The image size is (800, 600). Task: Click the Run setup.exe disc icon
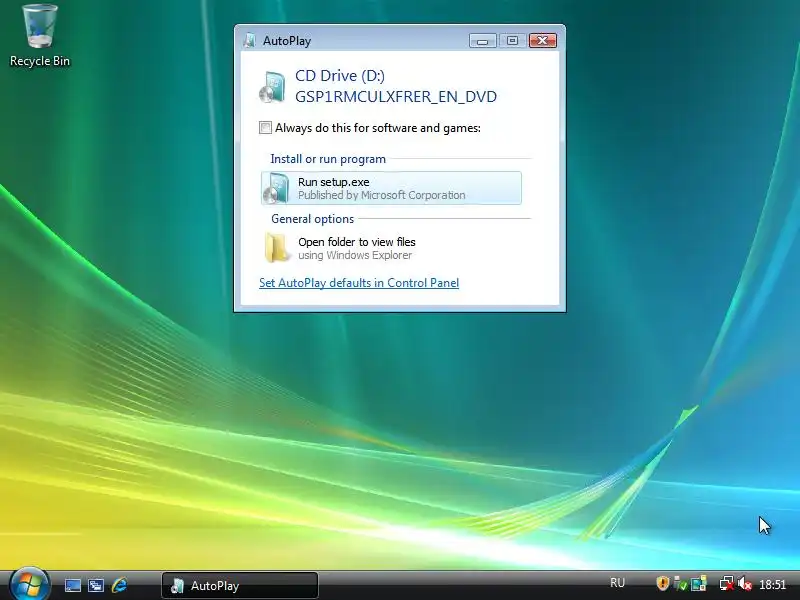276,188
